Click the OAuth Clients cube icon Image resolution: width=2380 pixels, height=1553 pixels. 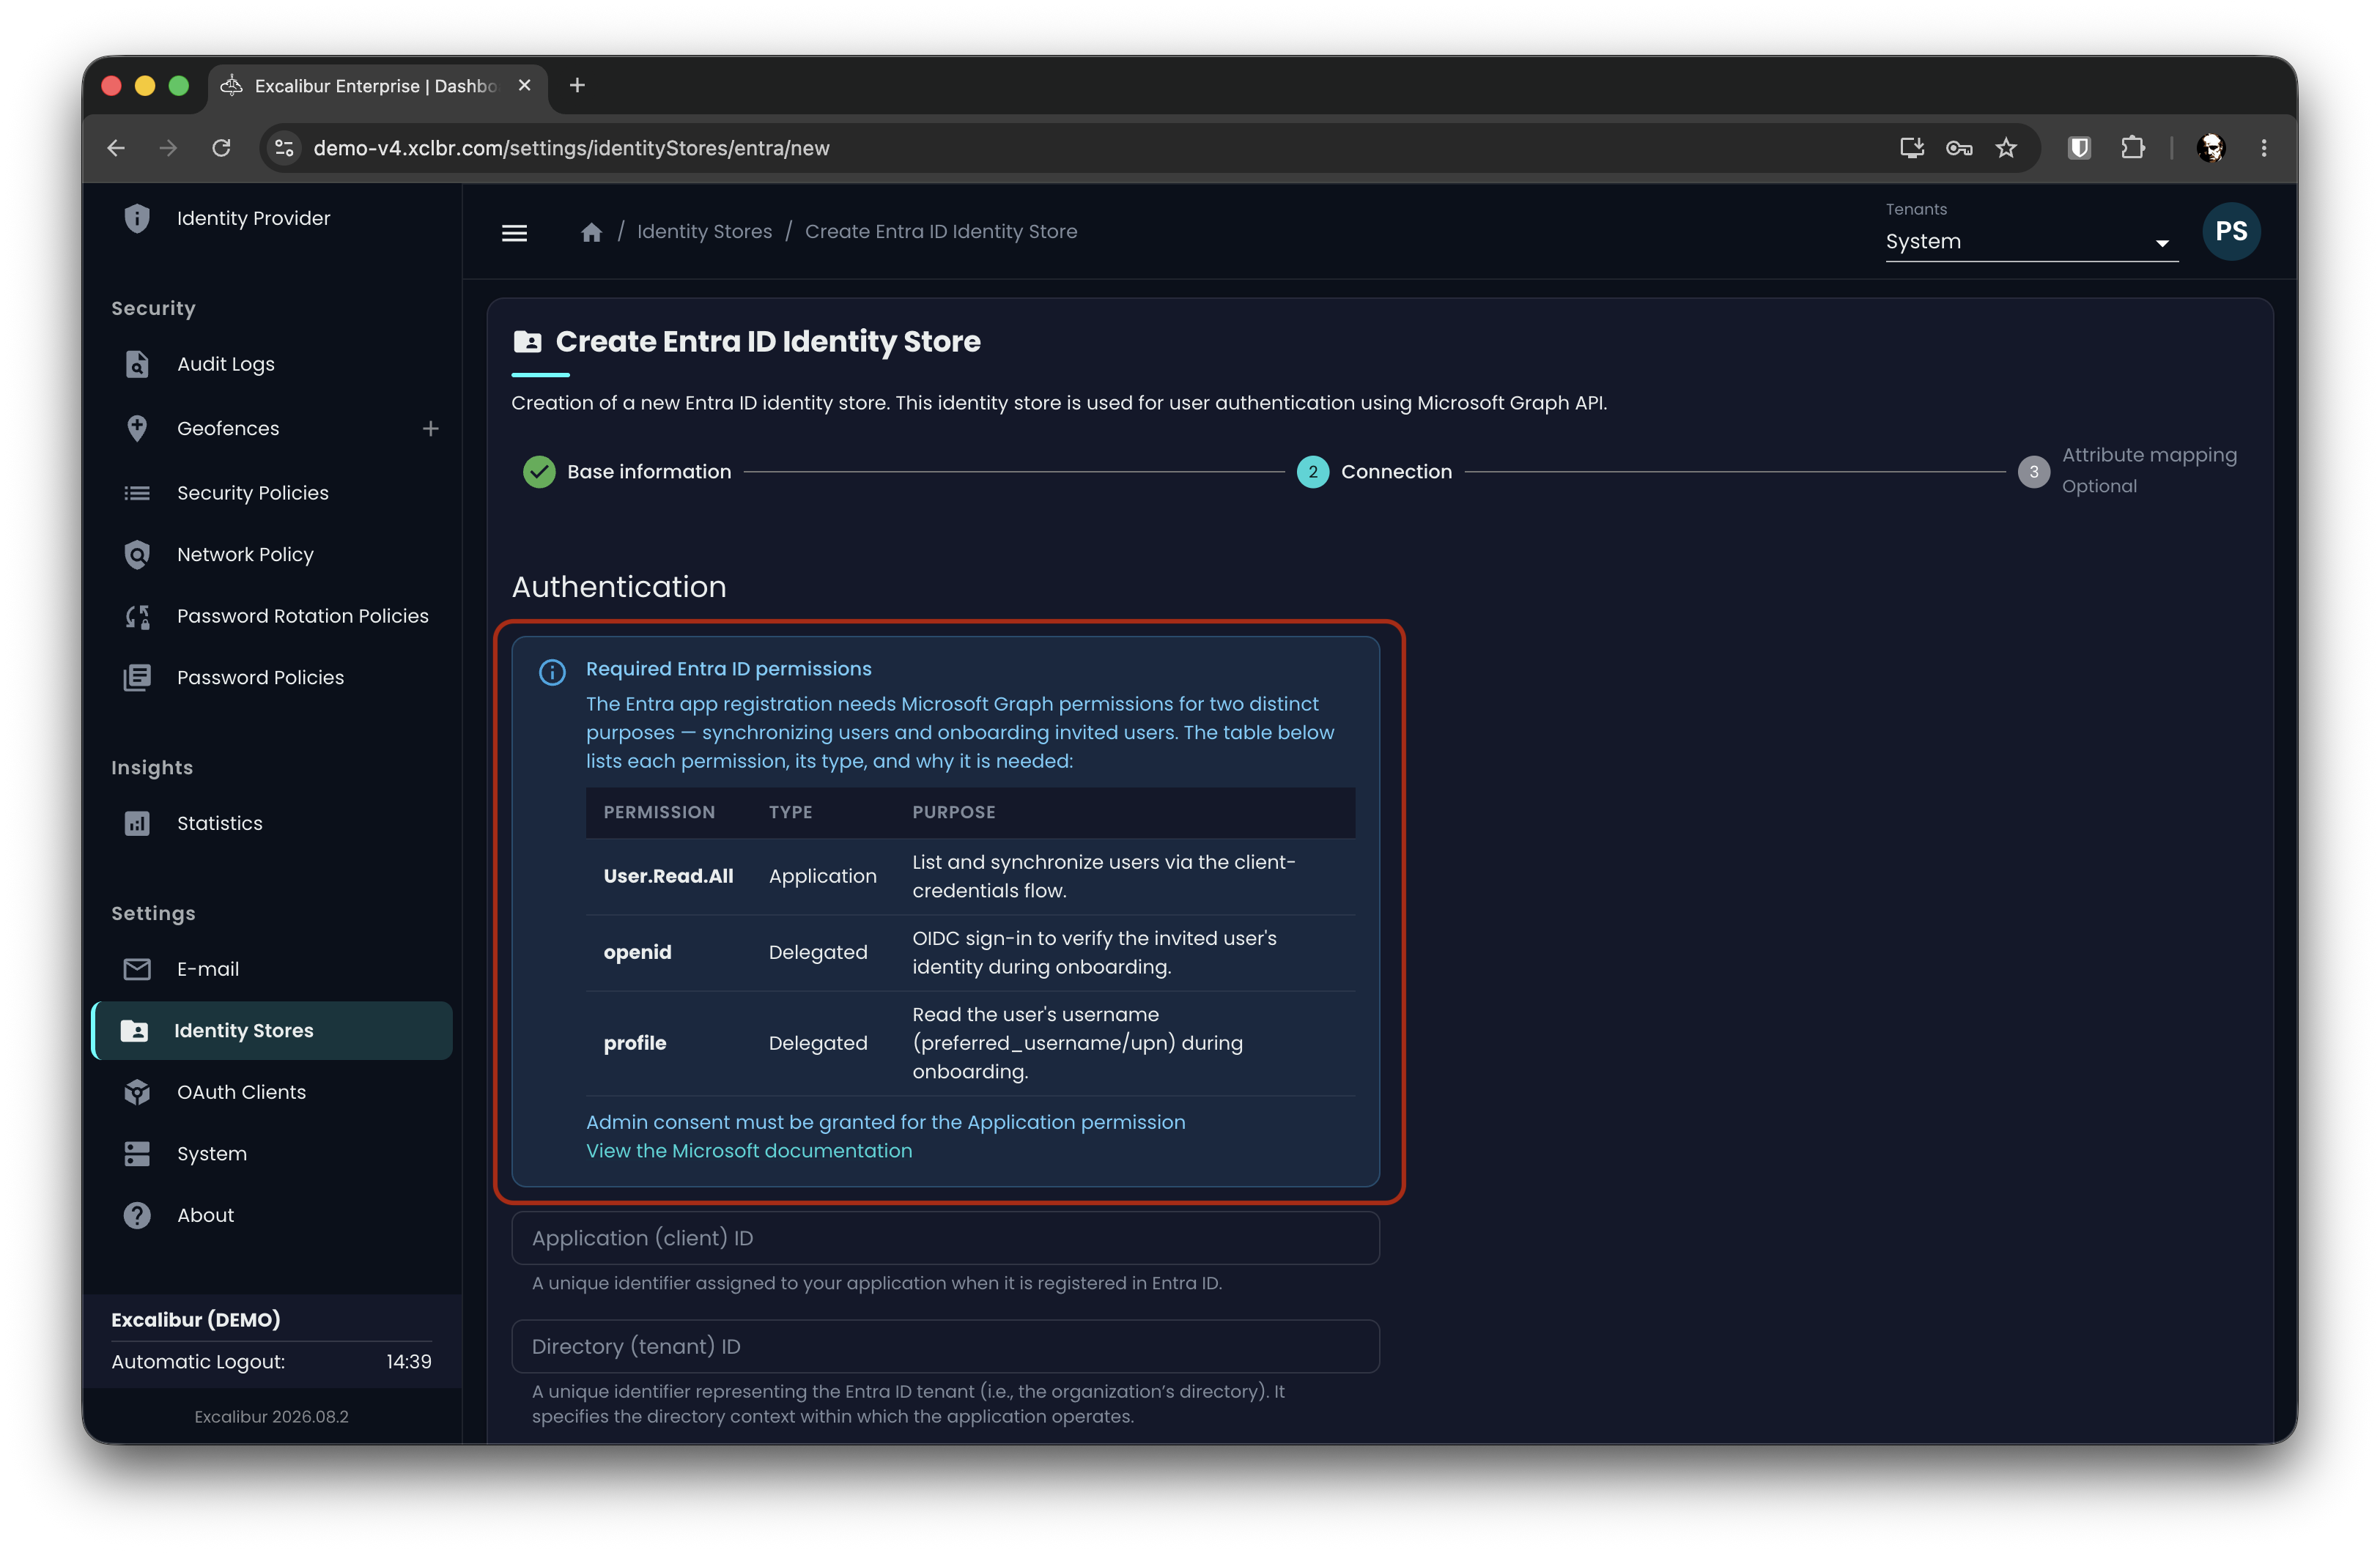(137, 1092)
